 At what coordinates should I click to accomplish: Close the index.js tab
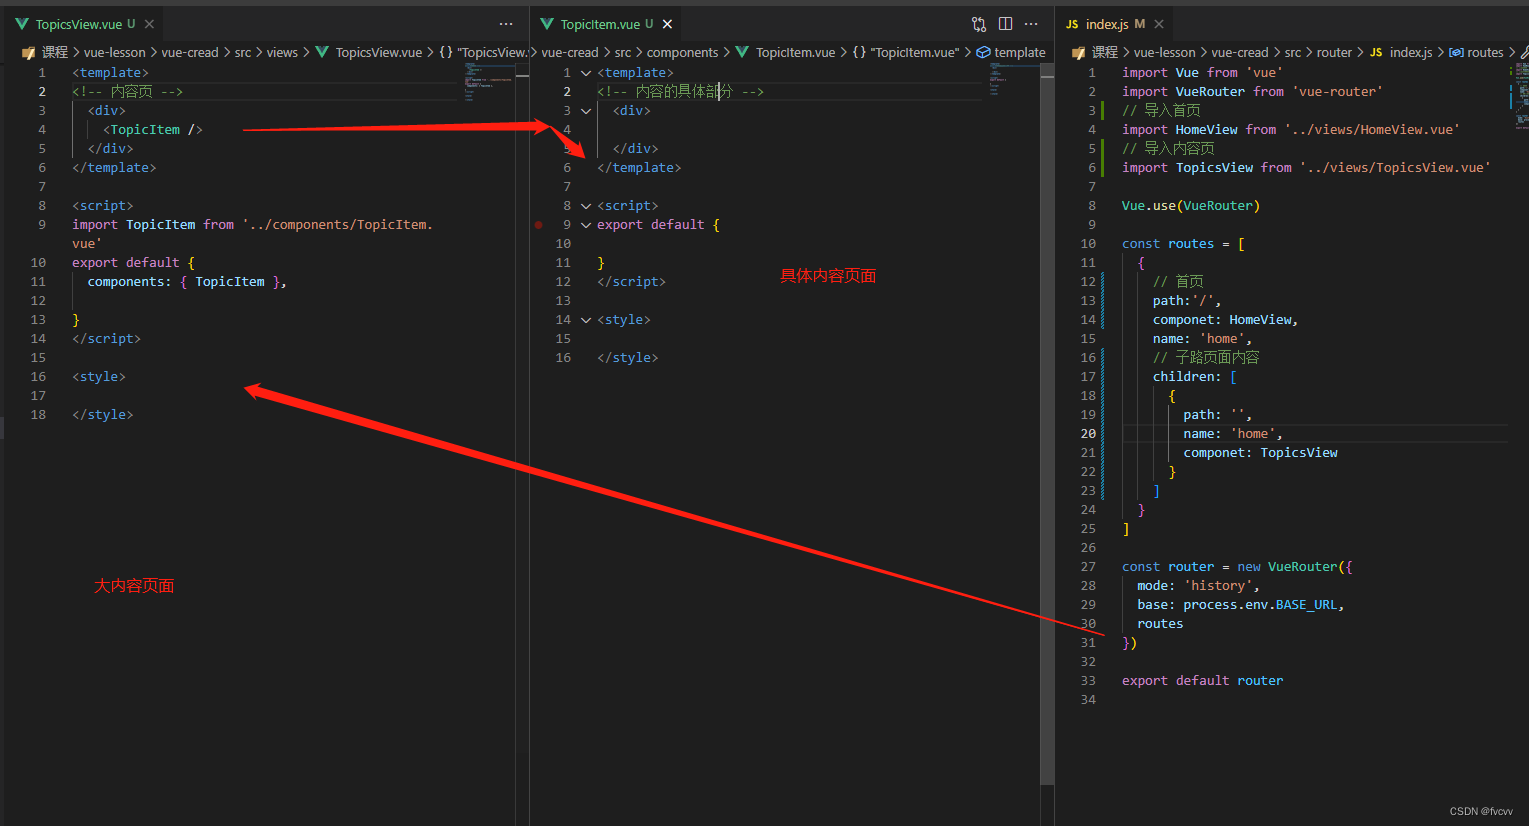pyautogui.click(x=1159, y=24)
